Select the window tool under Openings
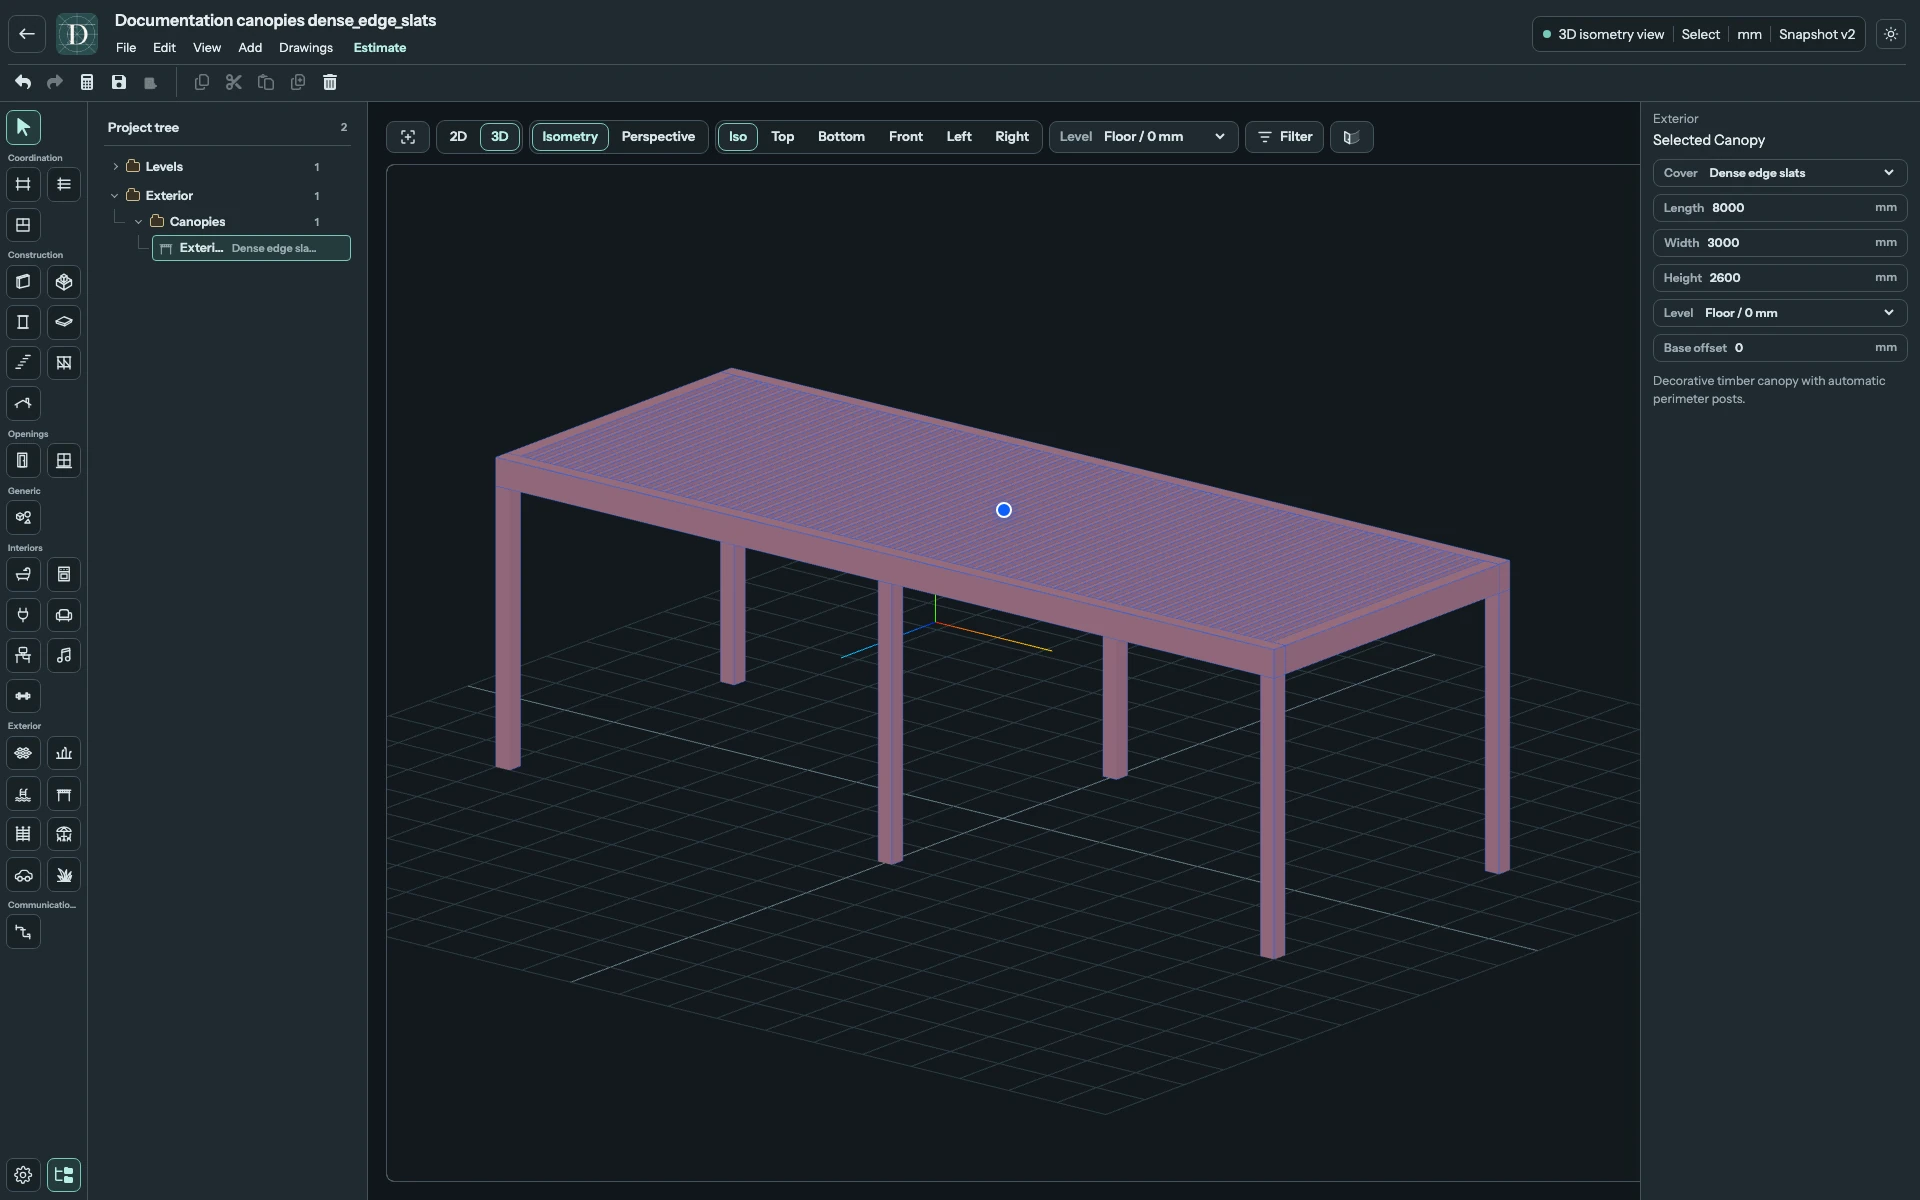This screenshot has width=1920, height=1200. point(64,461)
